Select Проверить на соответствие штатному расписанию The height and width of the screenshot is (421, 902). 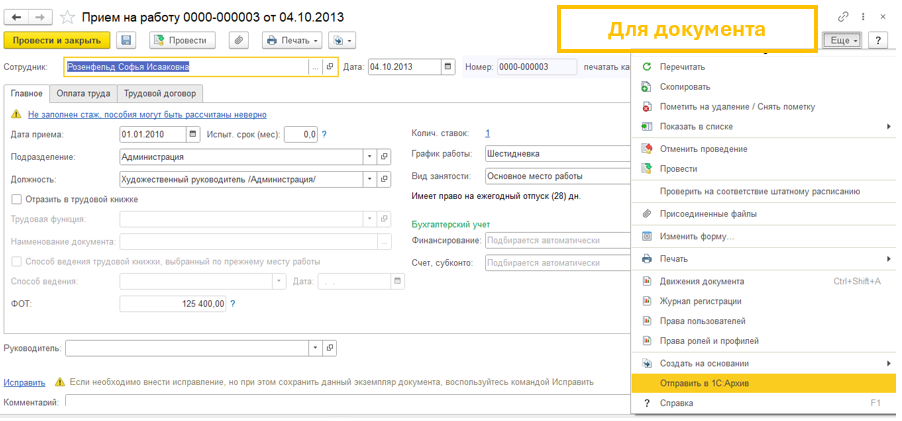(x=764, y=192)
